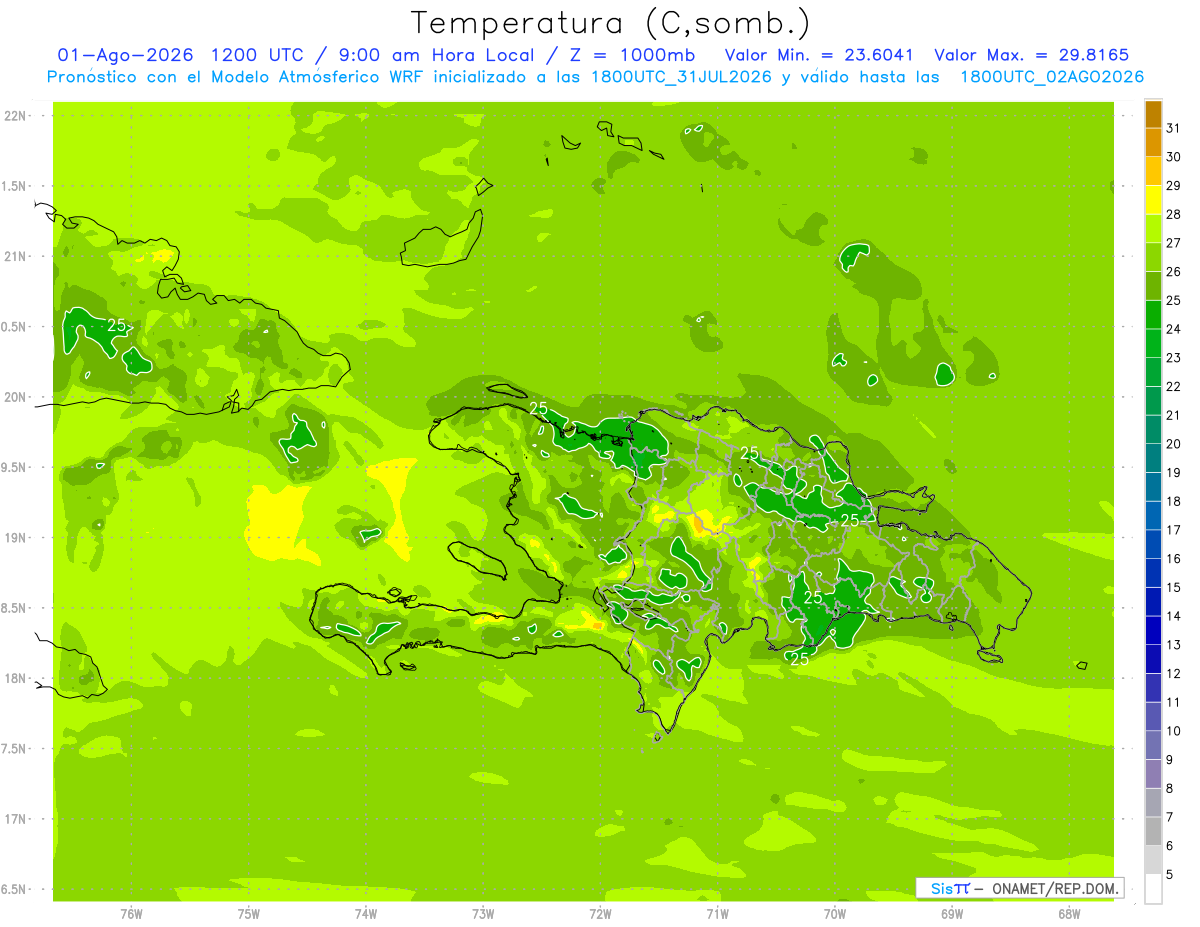Click the "1800UTC_02AGO2026" valid-until time
This screenshot has height=927, width=1200.
click(1052, 77)
